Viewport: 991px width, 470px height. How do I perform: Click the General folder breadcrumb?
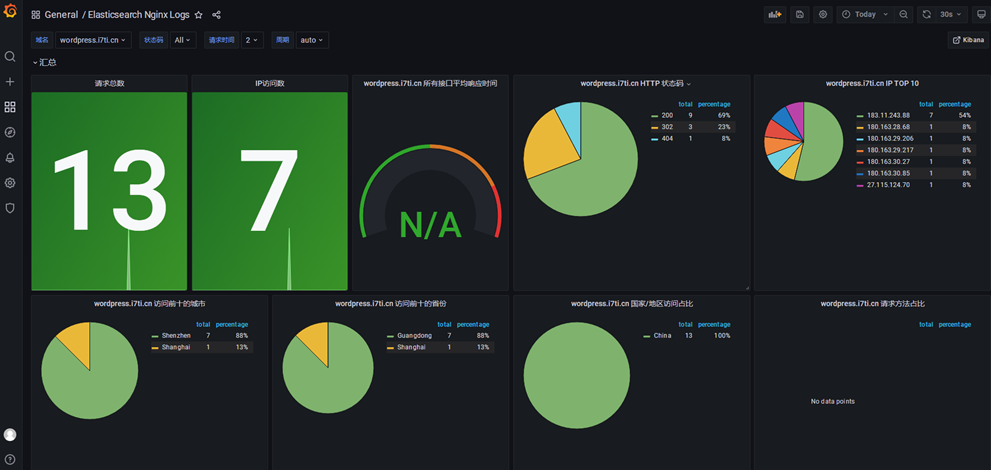pos(61,15)
